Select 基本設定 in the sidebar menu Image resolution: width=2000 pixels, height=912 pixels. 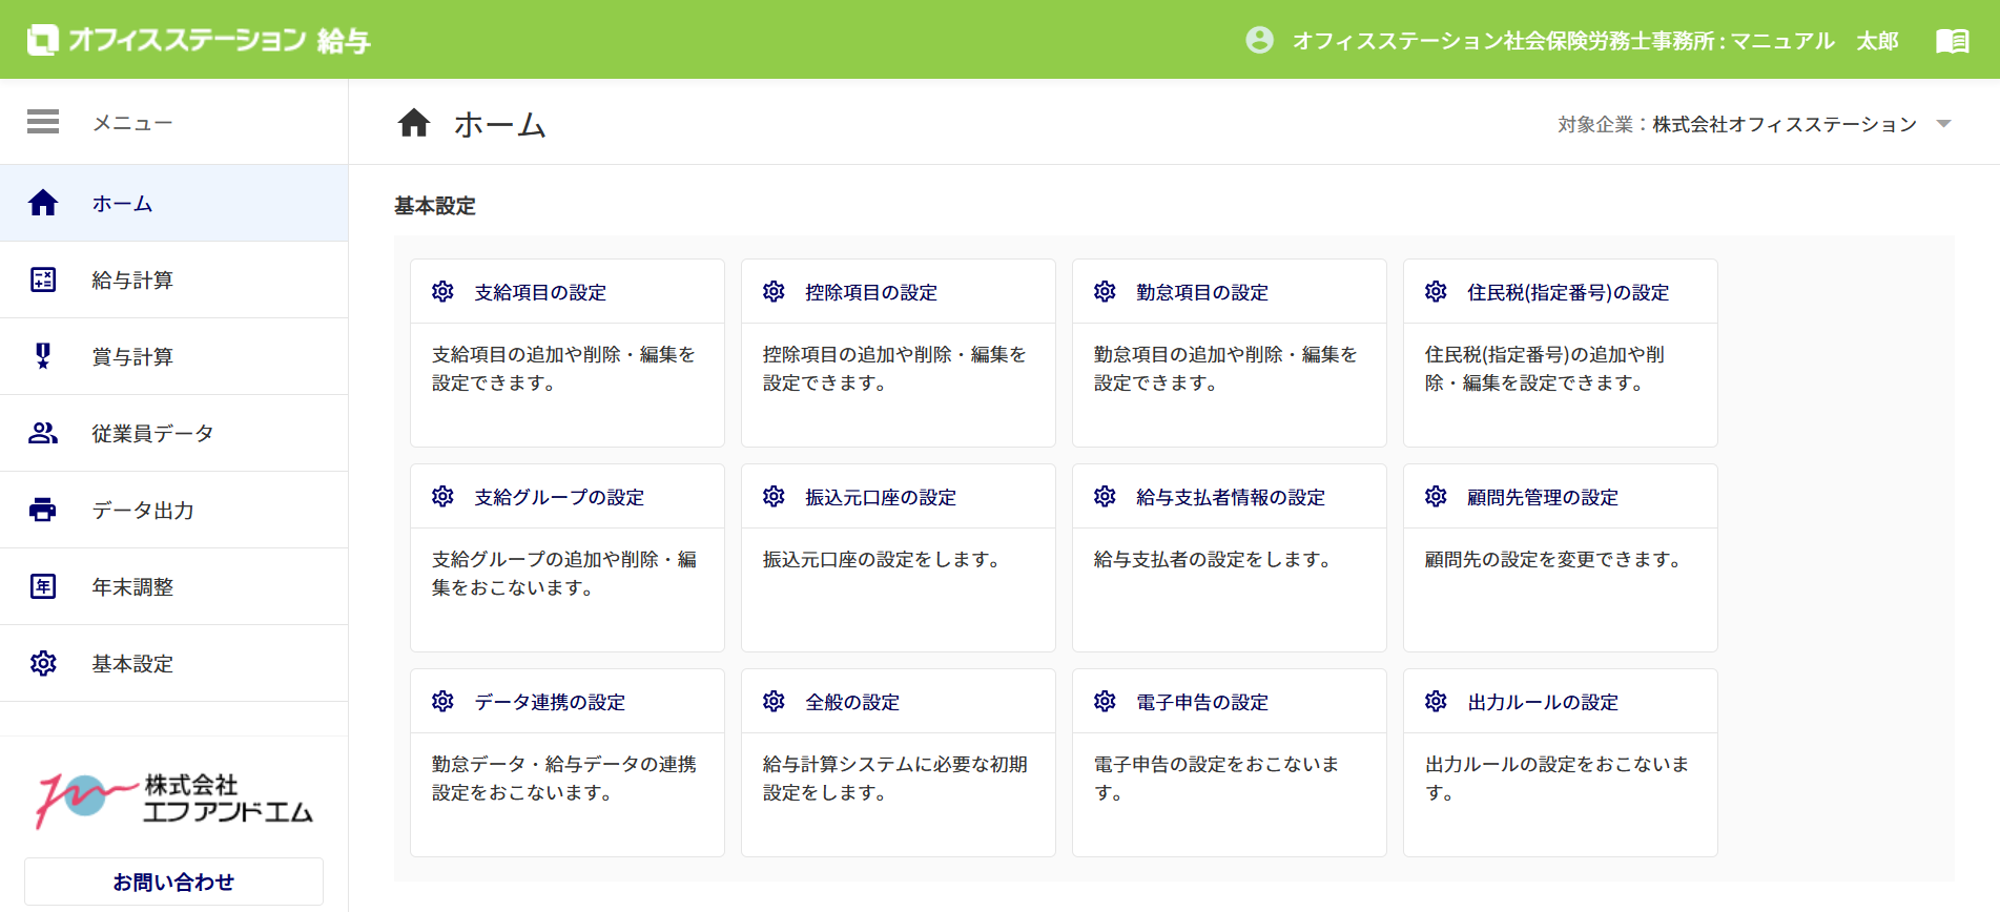point(174,663)
